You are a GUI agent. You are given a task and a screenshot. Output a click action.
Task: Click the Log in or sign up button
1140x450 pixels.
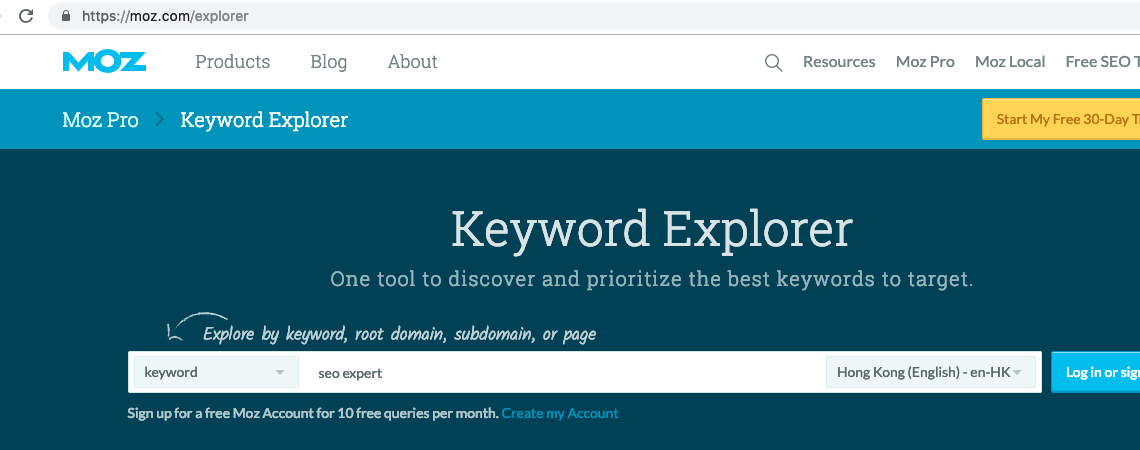click(1096, 372)
